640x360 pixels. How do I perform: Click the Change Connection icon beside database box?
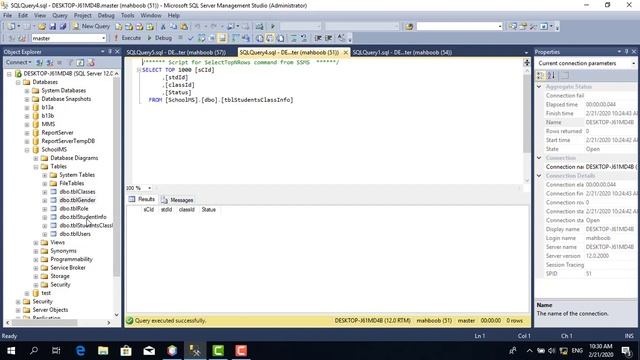point(22,38)
